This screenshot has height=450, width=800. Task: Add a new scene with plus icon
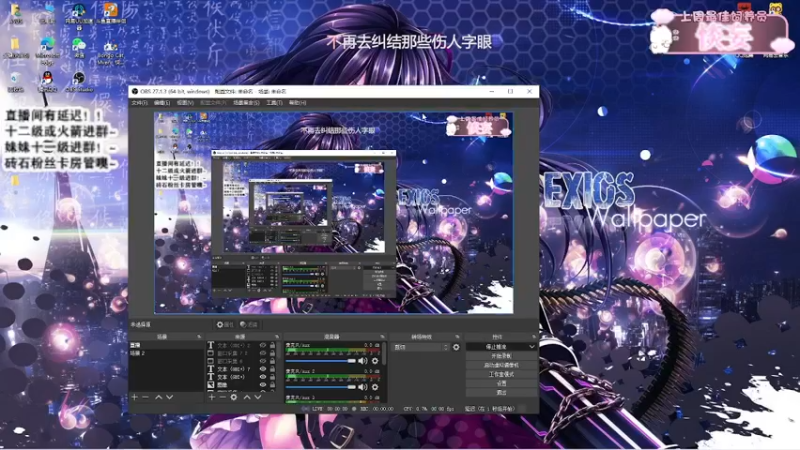[x=135, y=397]
